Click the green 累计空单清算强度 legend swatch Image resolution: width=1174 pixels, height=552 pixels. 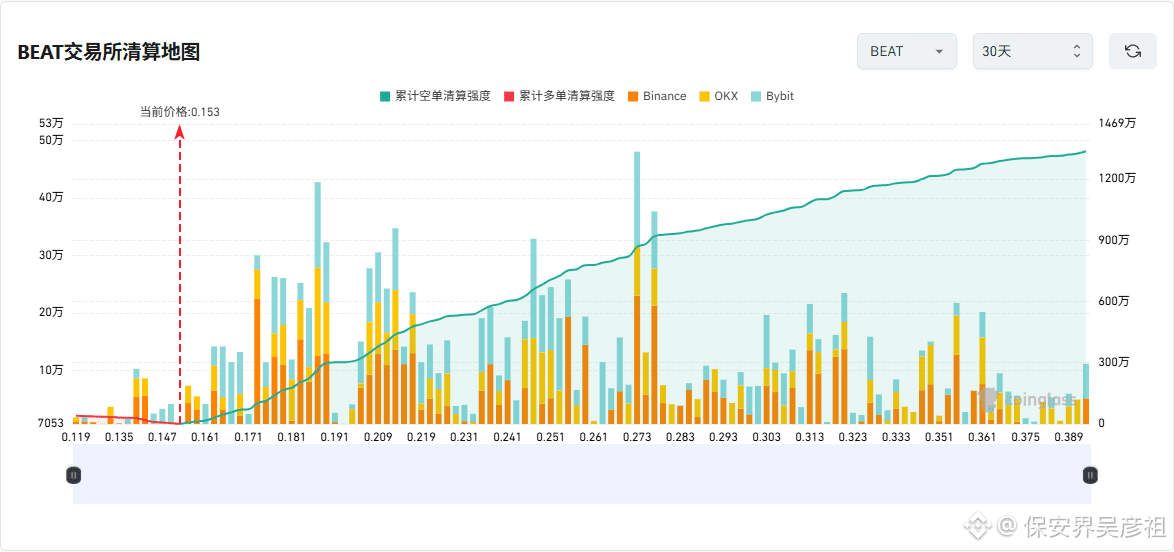pyautogui.click(x=385, y=96)
